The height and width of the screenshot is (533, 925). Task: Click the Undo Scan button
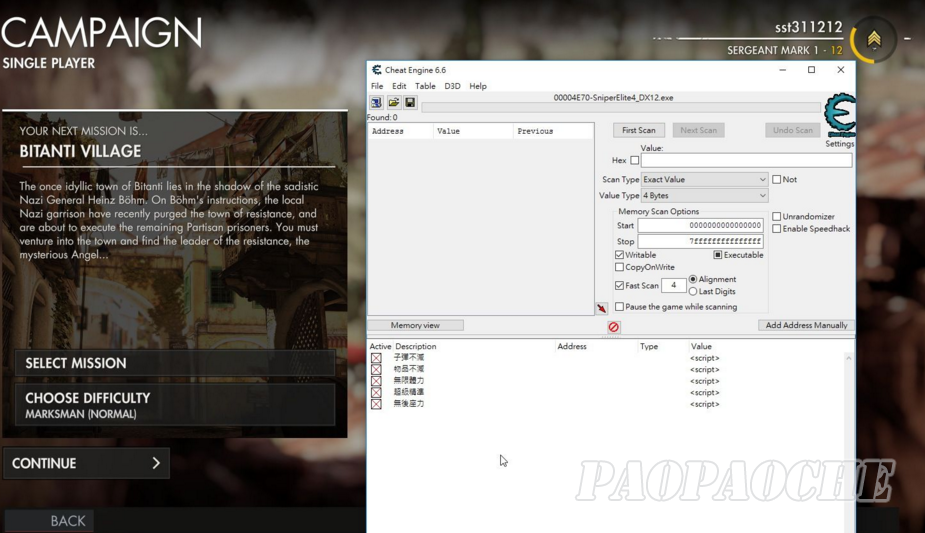(x=793, y=130)
